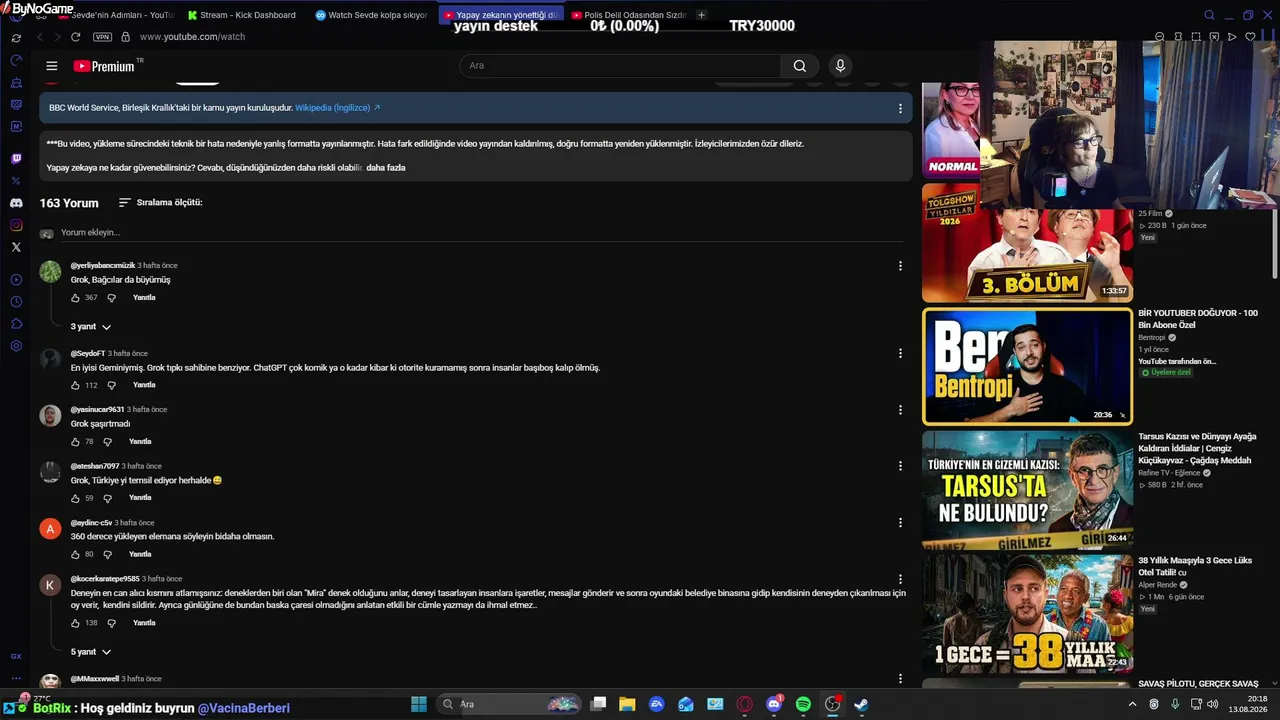Open the Opera sidebar settings gear
This screenshot has height=720, width=1280.
coord(16,346)
